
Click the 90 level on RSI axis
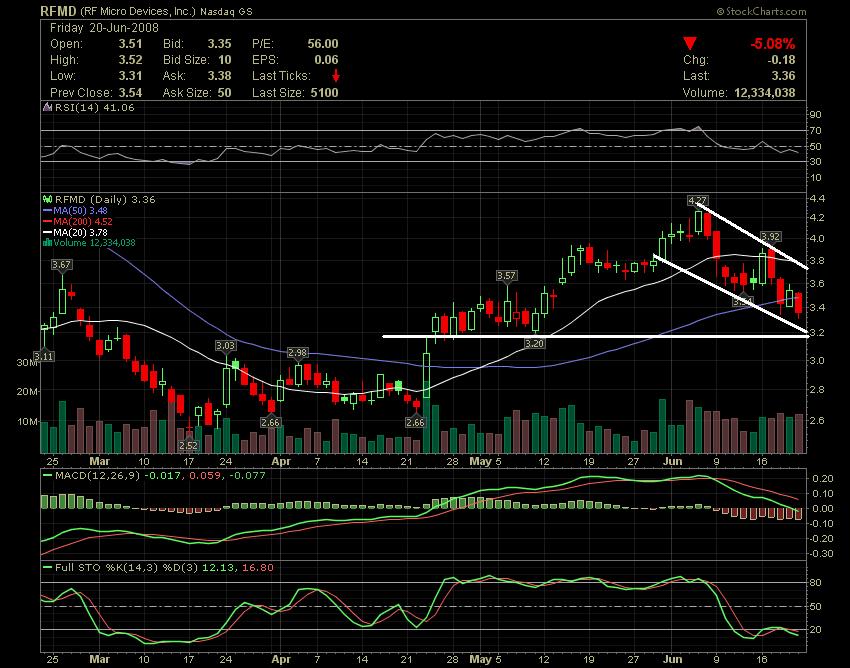[816, 114]
